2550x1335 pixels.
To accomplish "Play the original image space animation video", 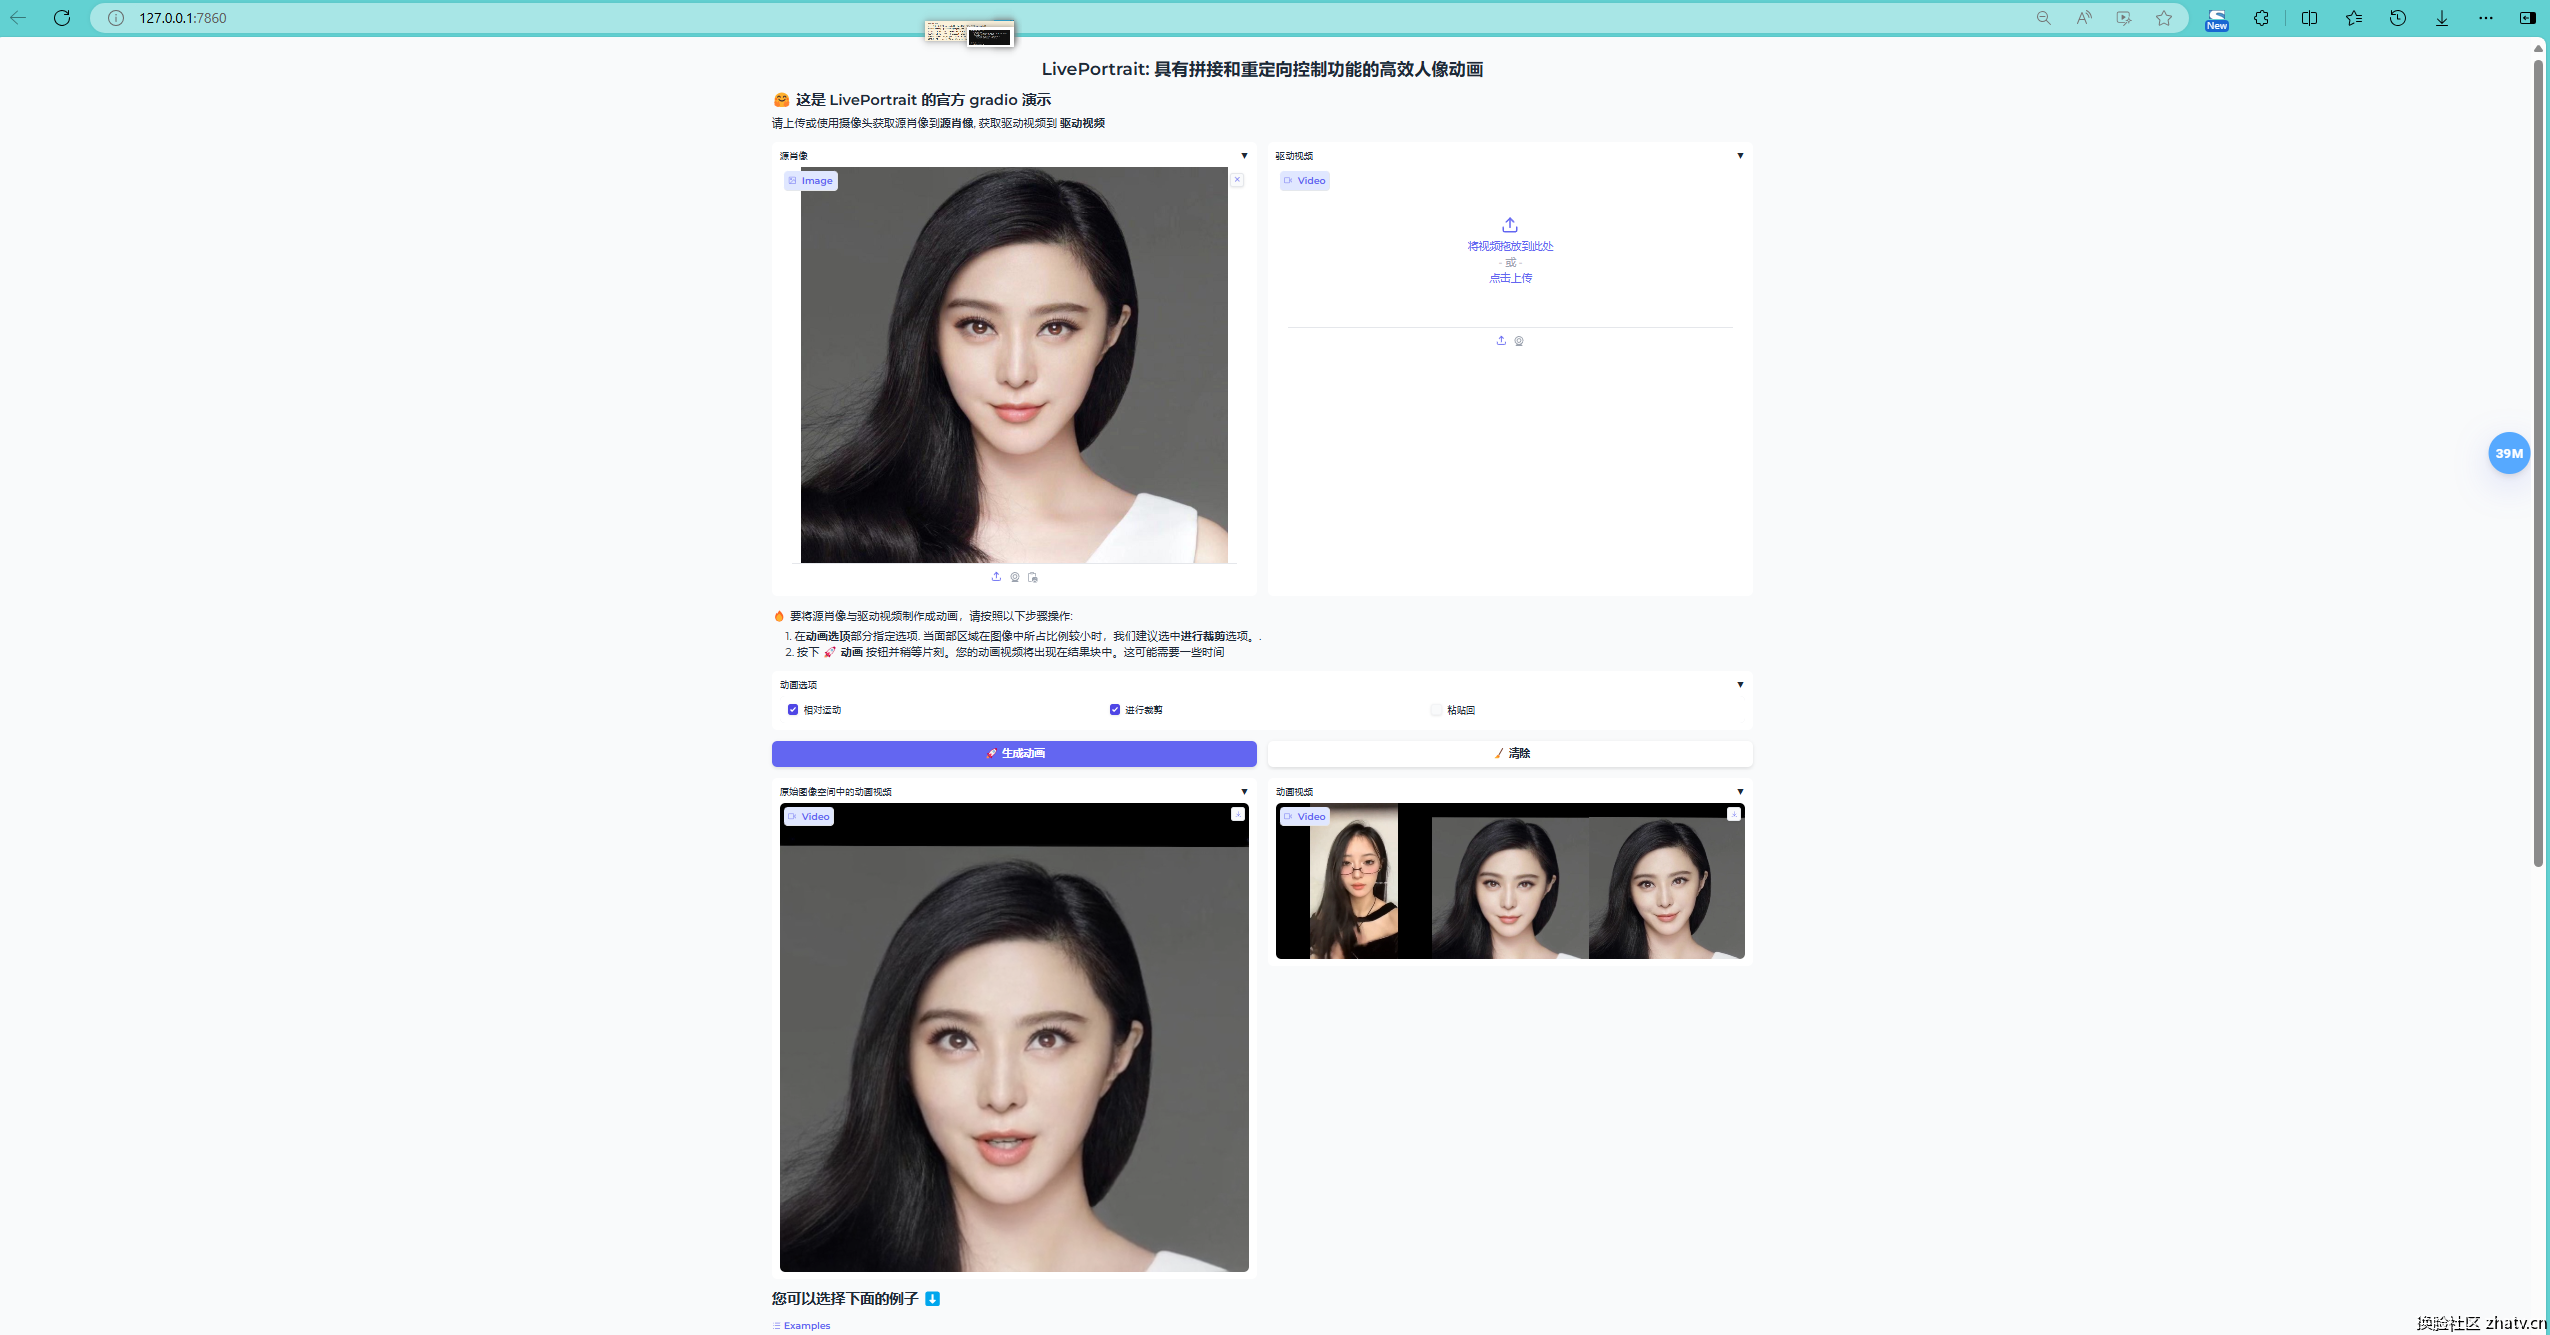I will point(1014,1038).
